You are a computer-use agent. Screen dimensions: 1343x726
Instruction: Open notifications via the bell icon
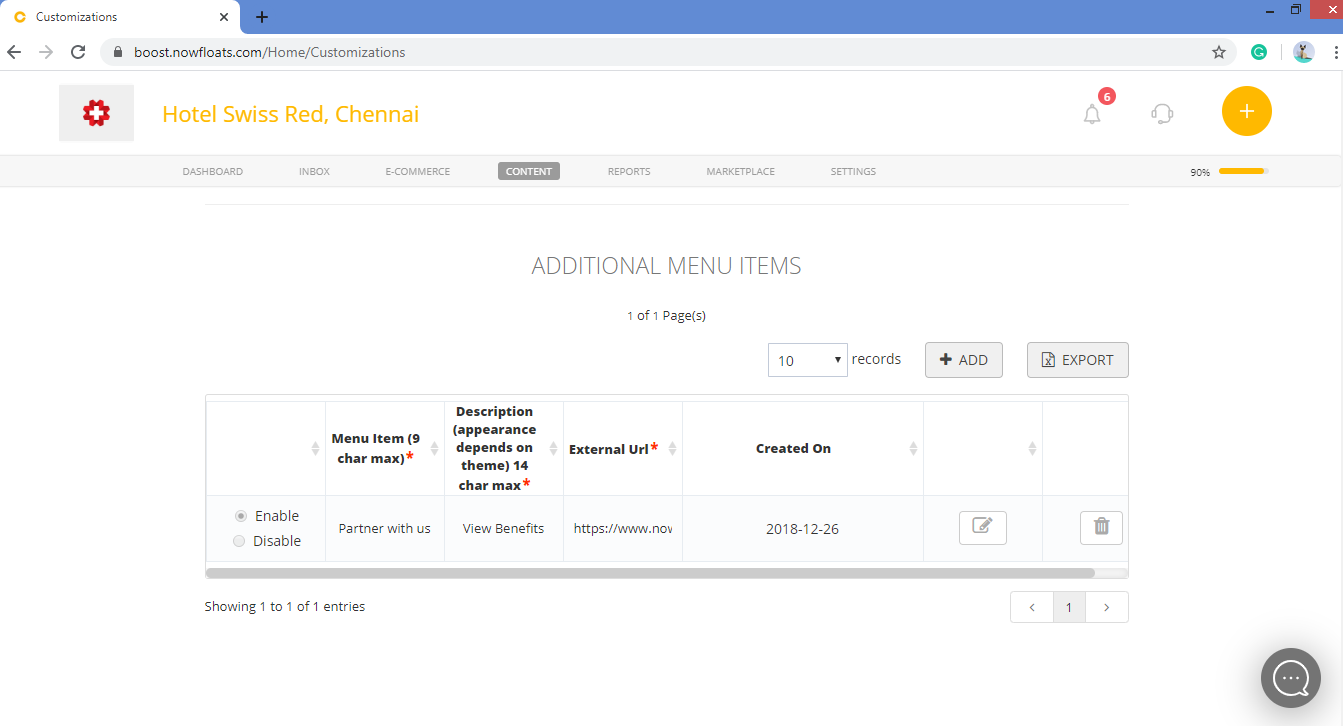[x=1091, y=113]
